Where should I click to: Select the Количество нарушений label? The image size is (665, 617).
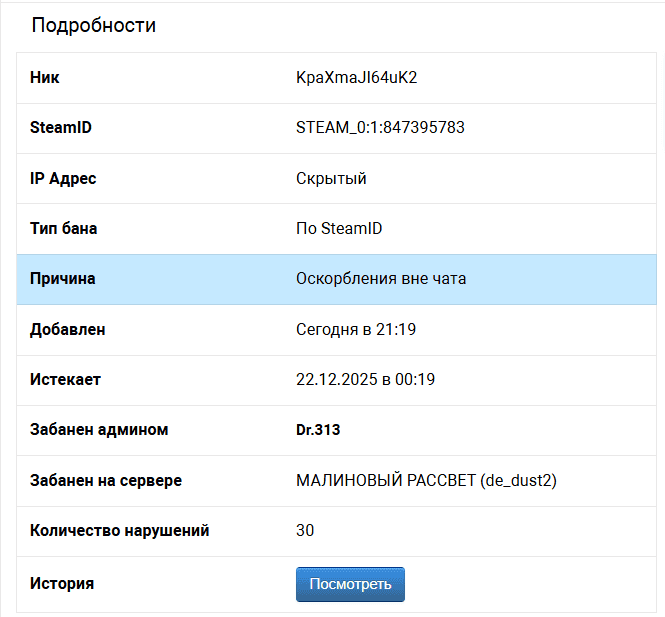tap(119, 530)
